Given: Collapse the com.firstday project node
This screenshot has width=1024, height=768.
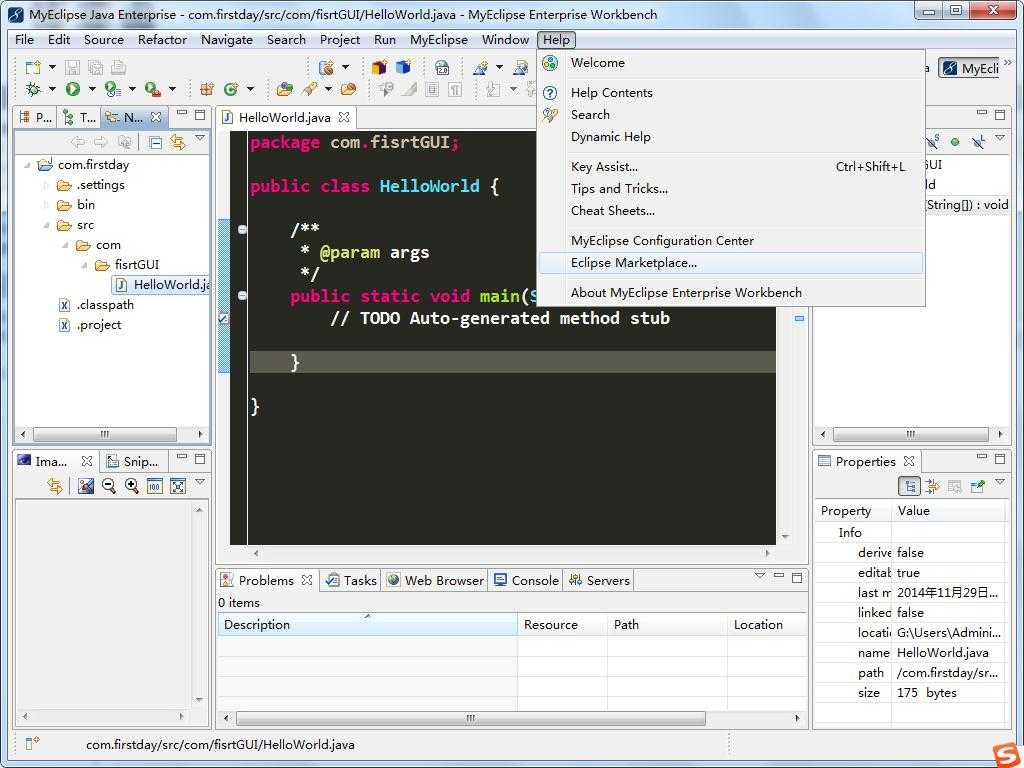Looking at the screenshot, I should coord(27,165).
